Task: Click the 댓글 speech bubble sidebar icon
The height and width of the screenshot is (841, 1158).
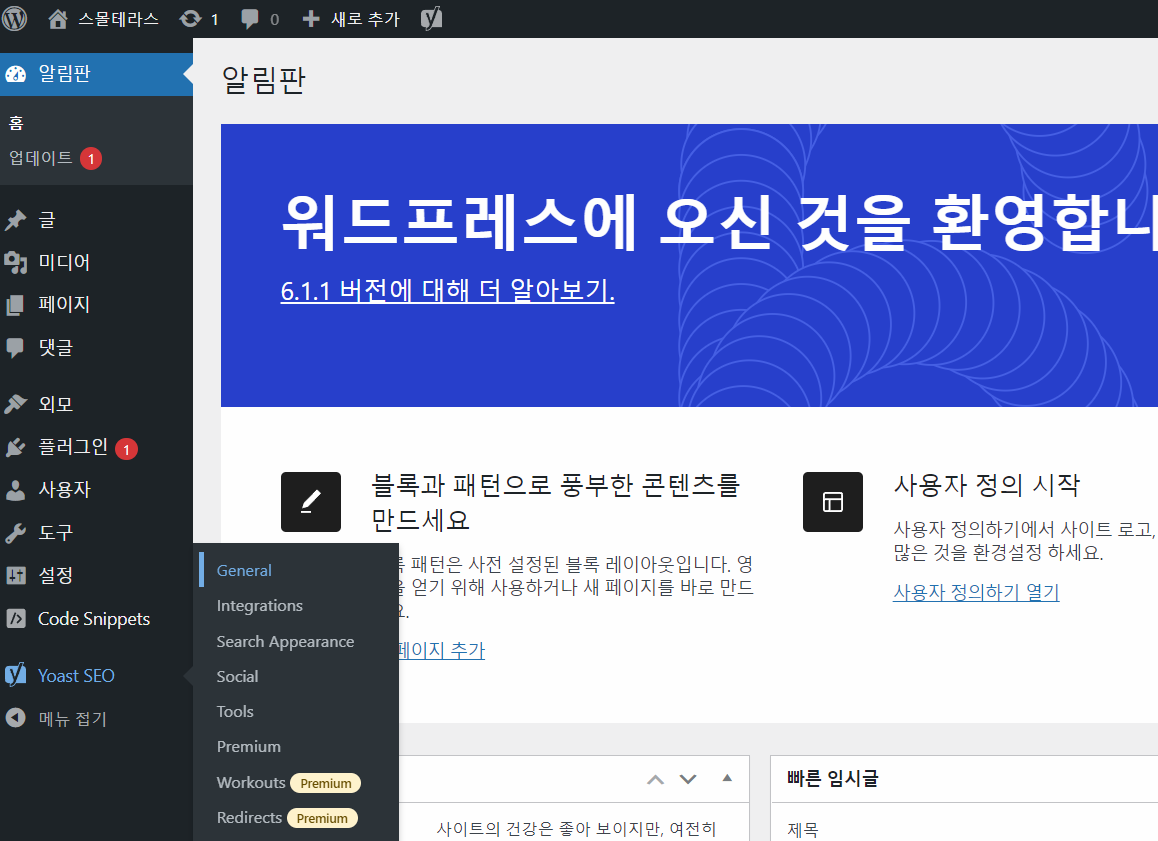Action: [x=16, y=348]
